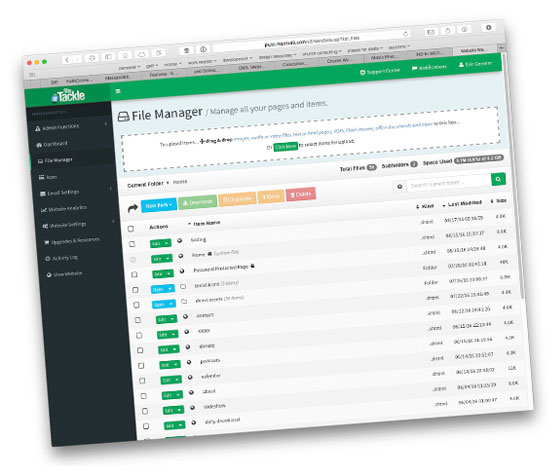The width and height of the screenshot is (558, 476).
Task: Open the Support Center header link
Action: [x=380, y=72]
